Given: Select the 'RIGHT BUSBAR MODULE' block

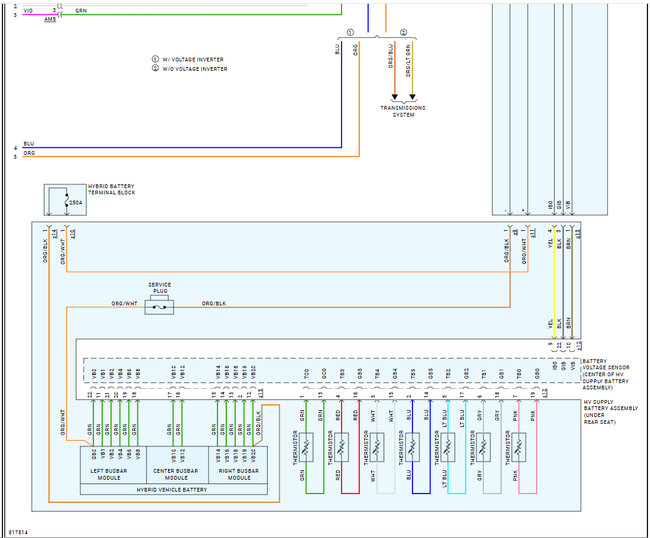Looking at the screenshot, I should click(238, 465).
